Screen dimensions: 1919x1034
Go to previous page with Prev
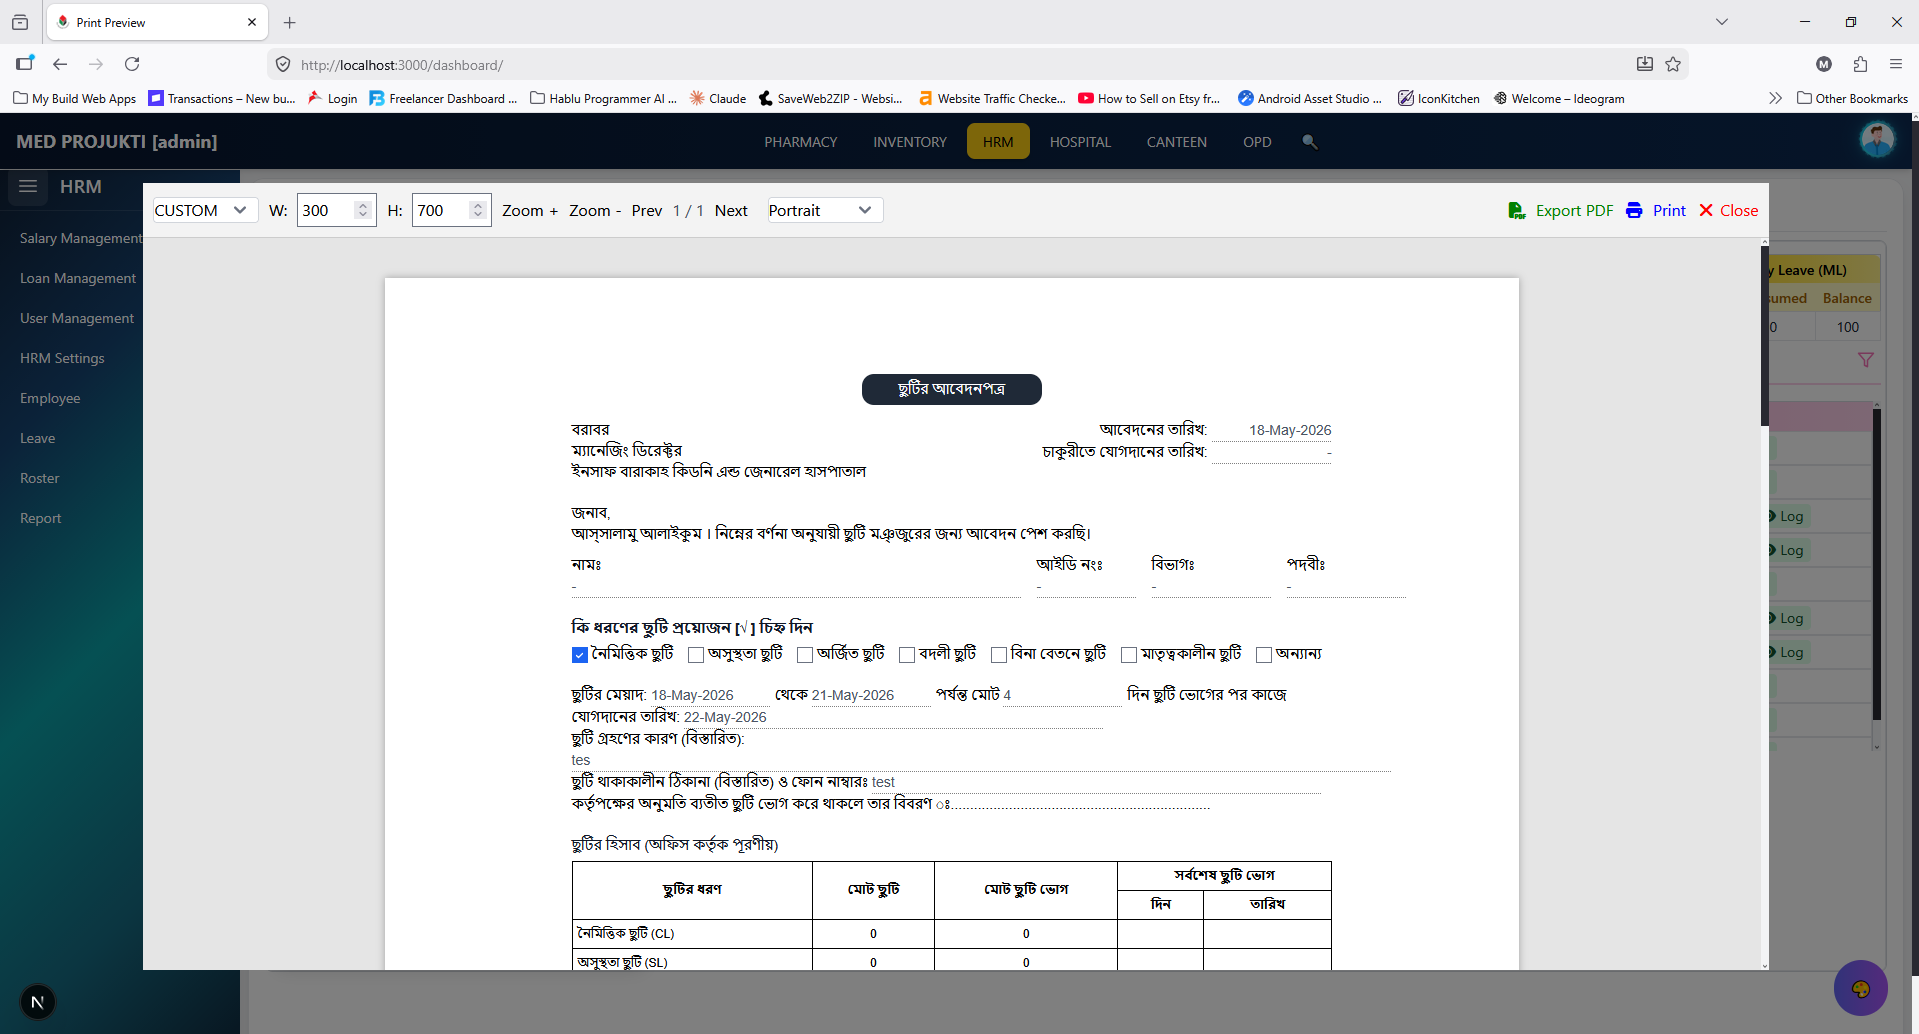coord(647,210)
